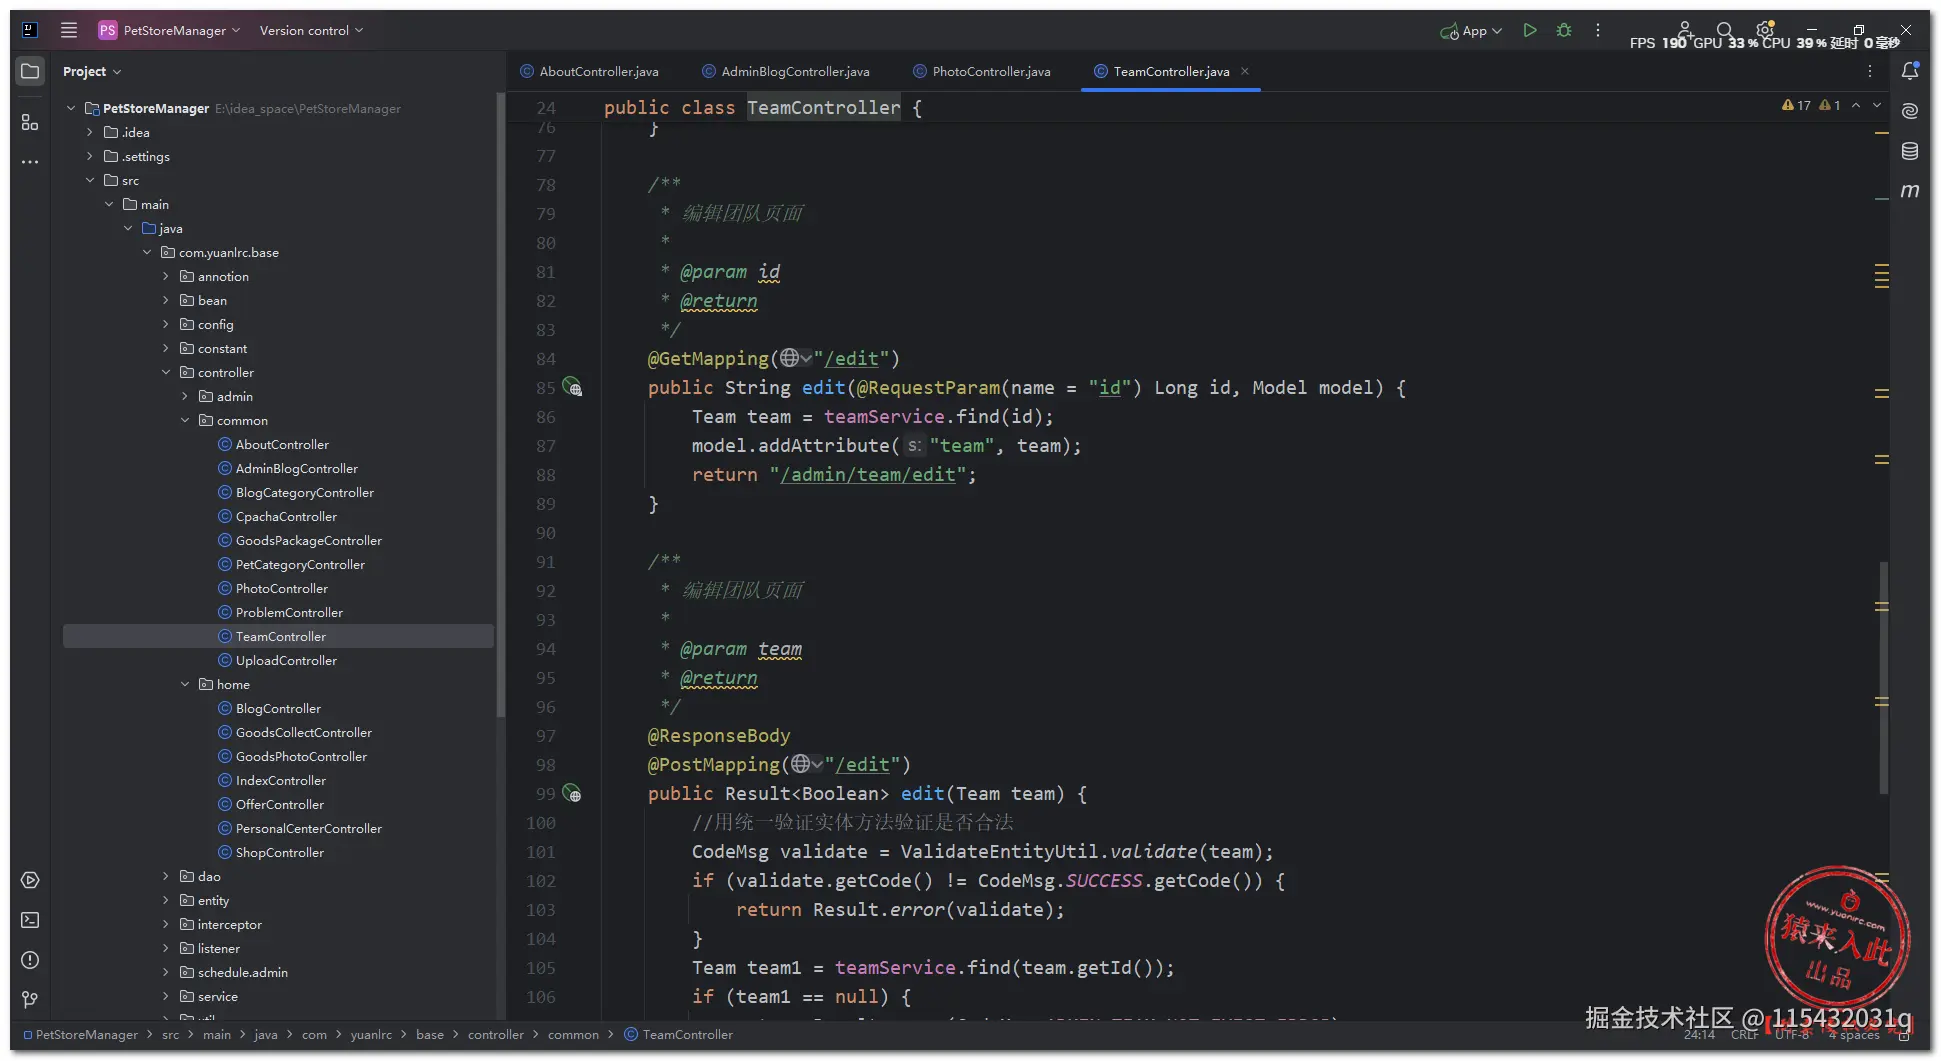Select ShopController in project tree
1941x1061 pixels.
279,852
